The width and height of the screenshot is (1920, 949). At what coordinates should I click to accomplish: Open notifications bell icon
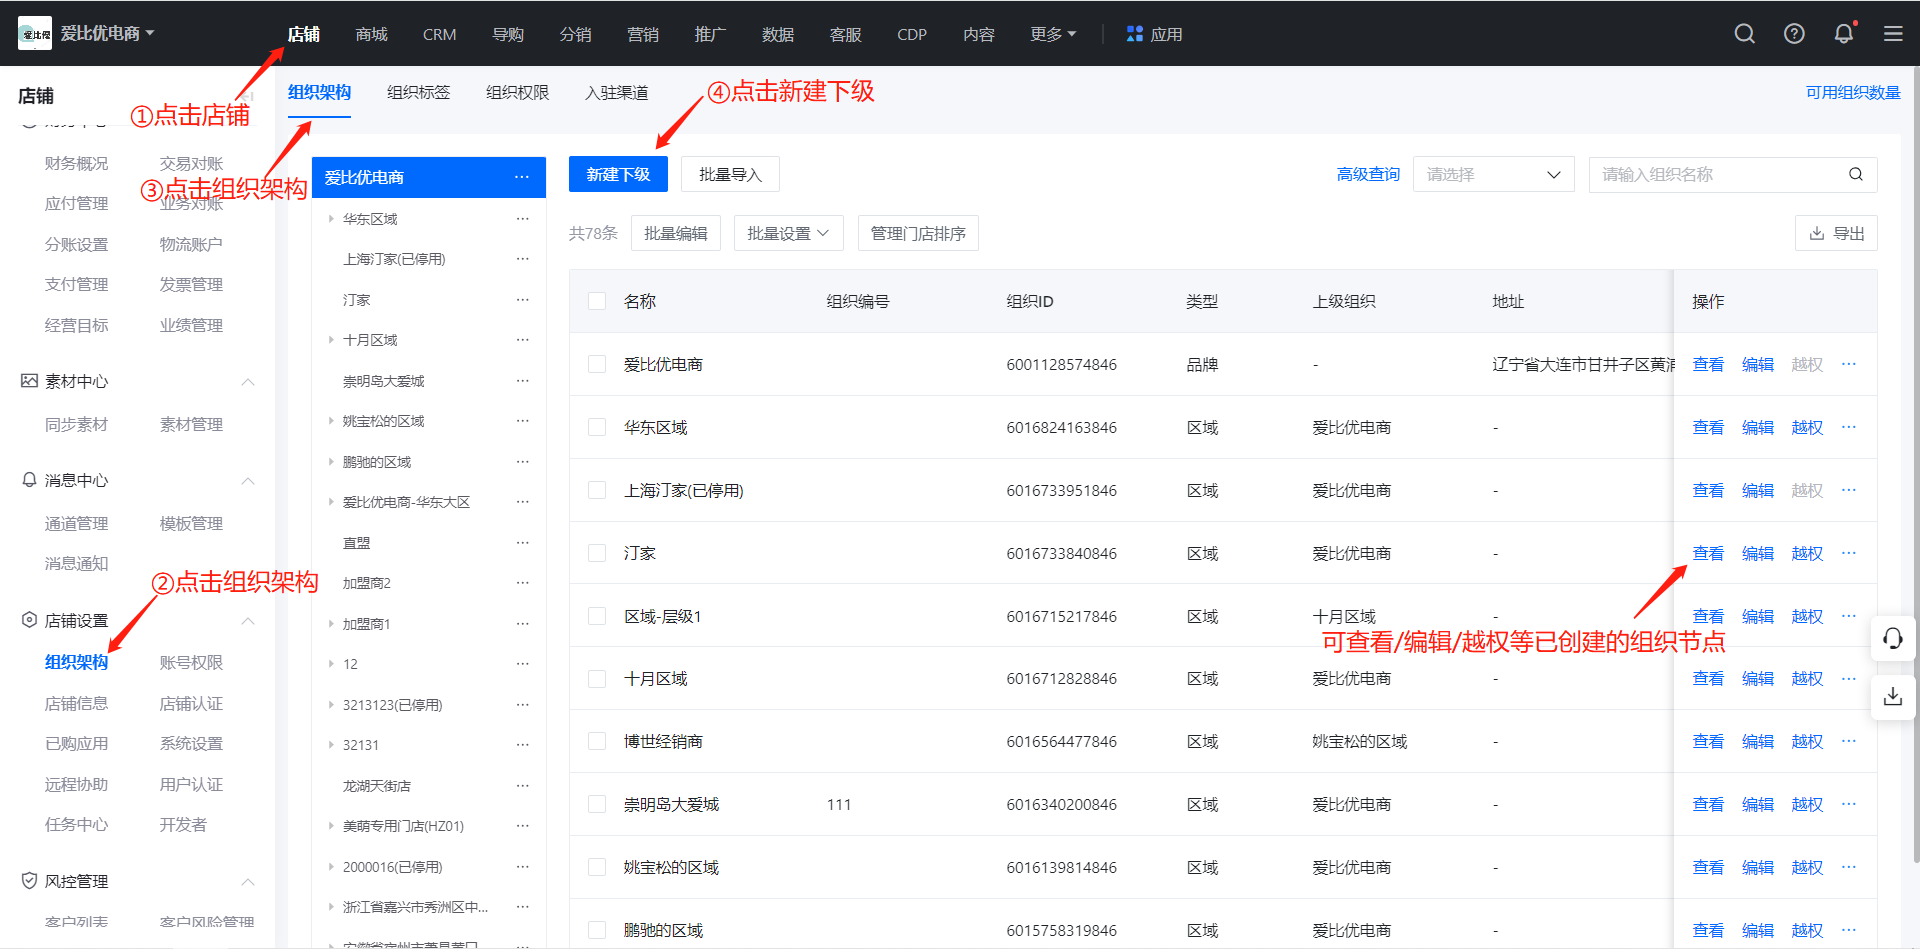1844,34
